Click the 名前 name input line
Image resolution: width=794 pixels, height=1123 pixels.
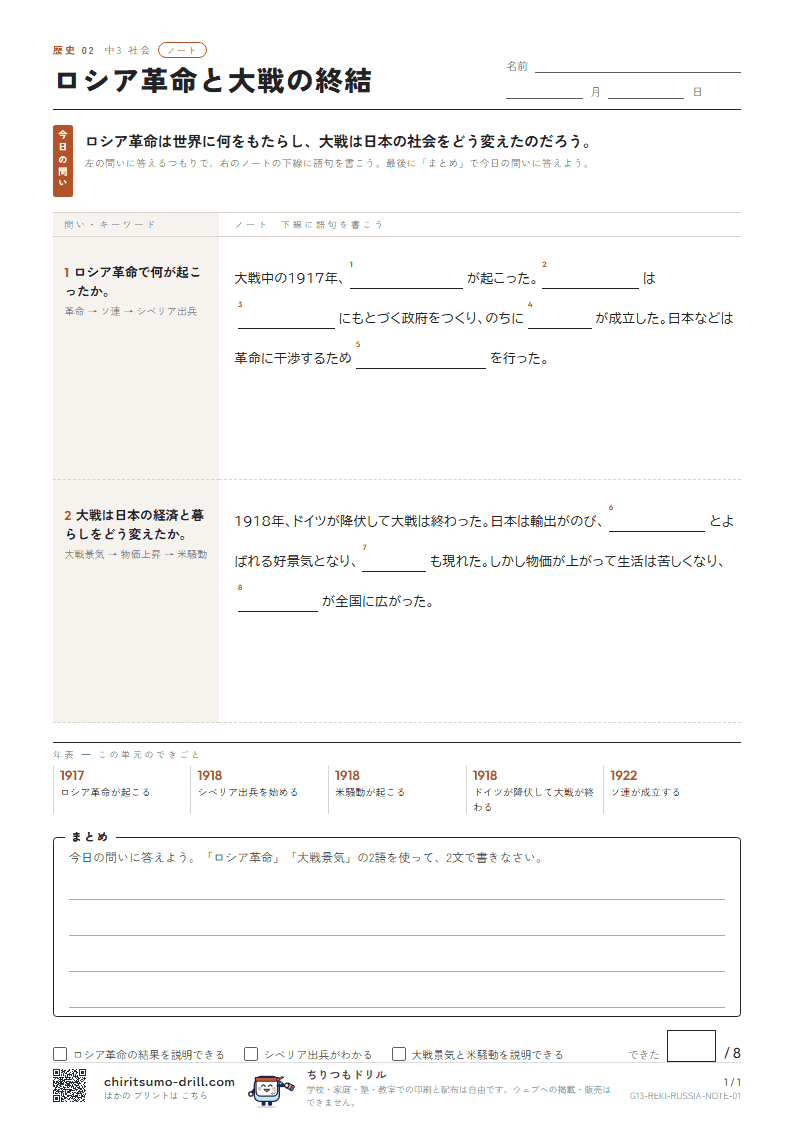pyautogui.click(x=637, y=66)
